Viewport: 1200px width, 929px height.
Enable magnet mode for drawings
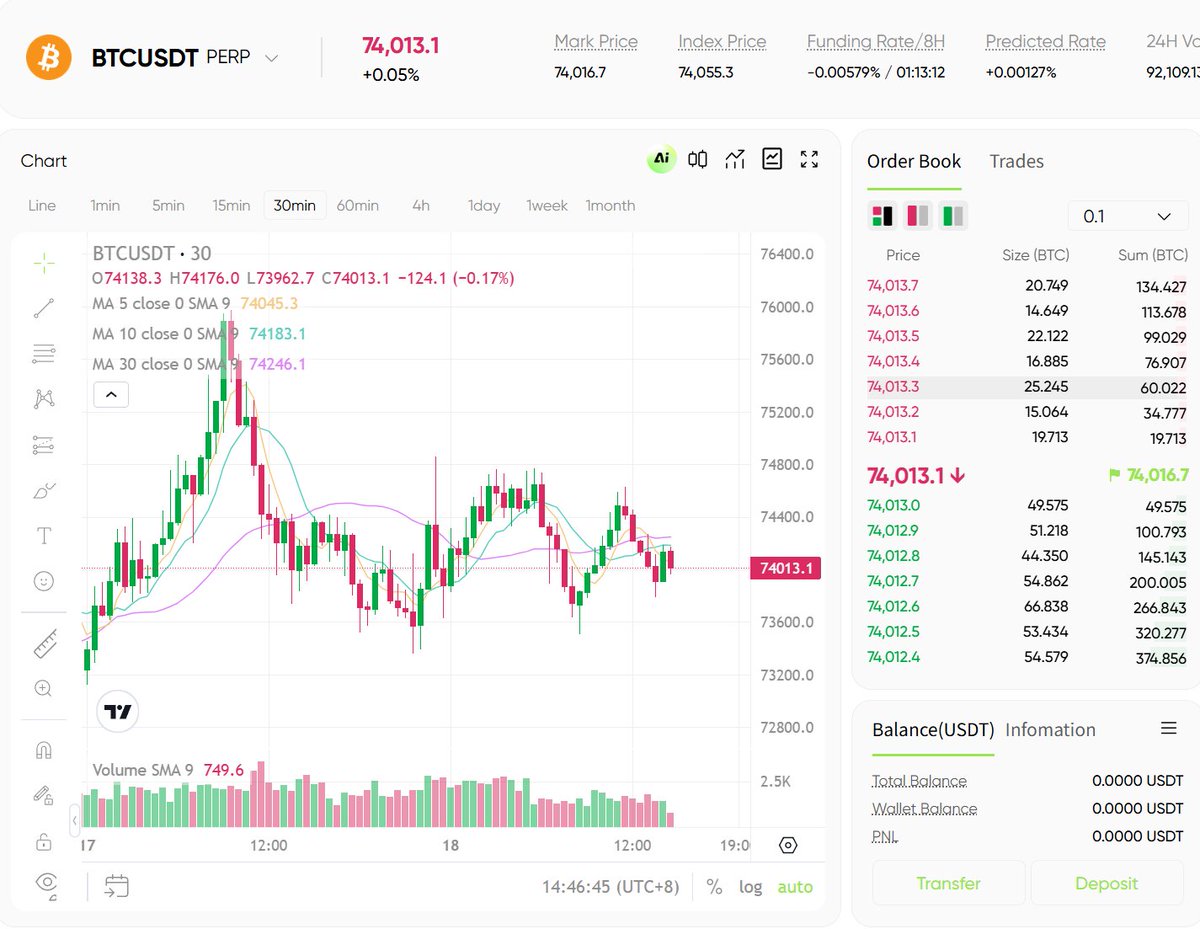(42, 749)
